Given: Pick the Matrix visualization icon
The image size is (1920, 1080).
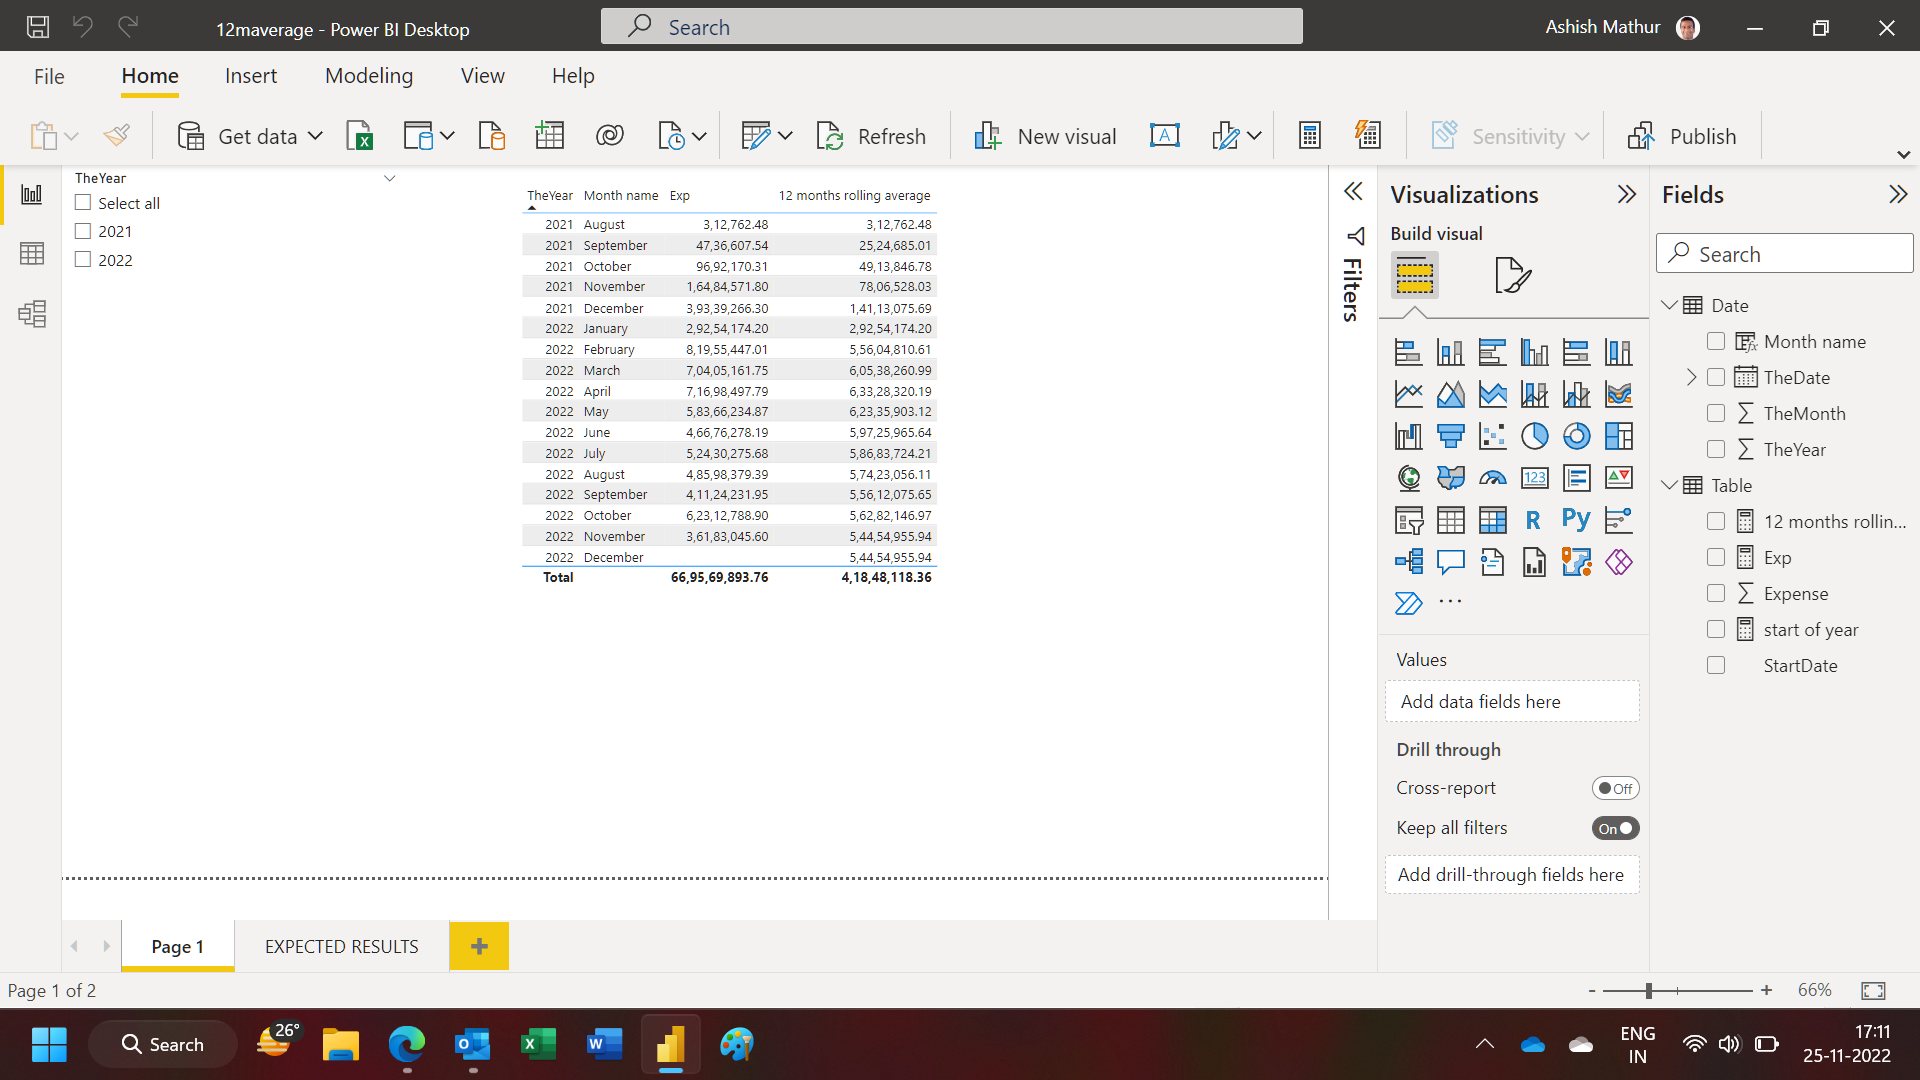Looking at the screenshot, I should [1493, 520].
